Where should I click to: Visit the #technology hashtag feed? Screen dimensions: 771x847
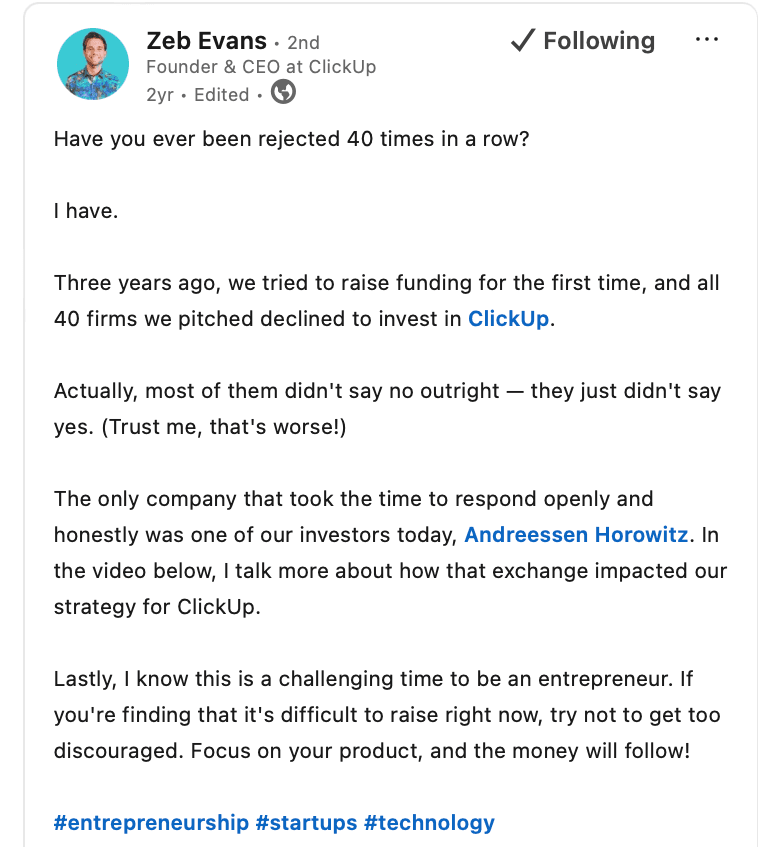click(429, 823)
